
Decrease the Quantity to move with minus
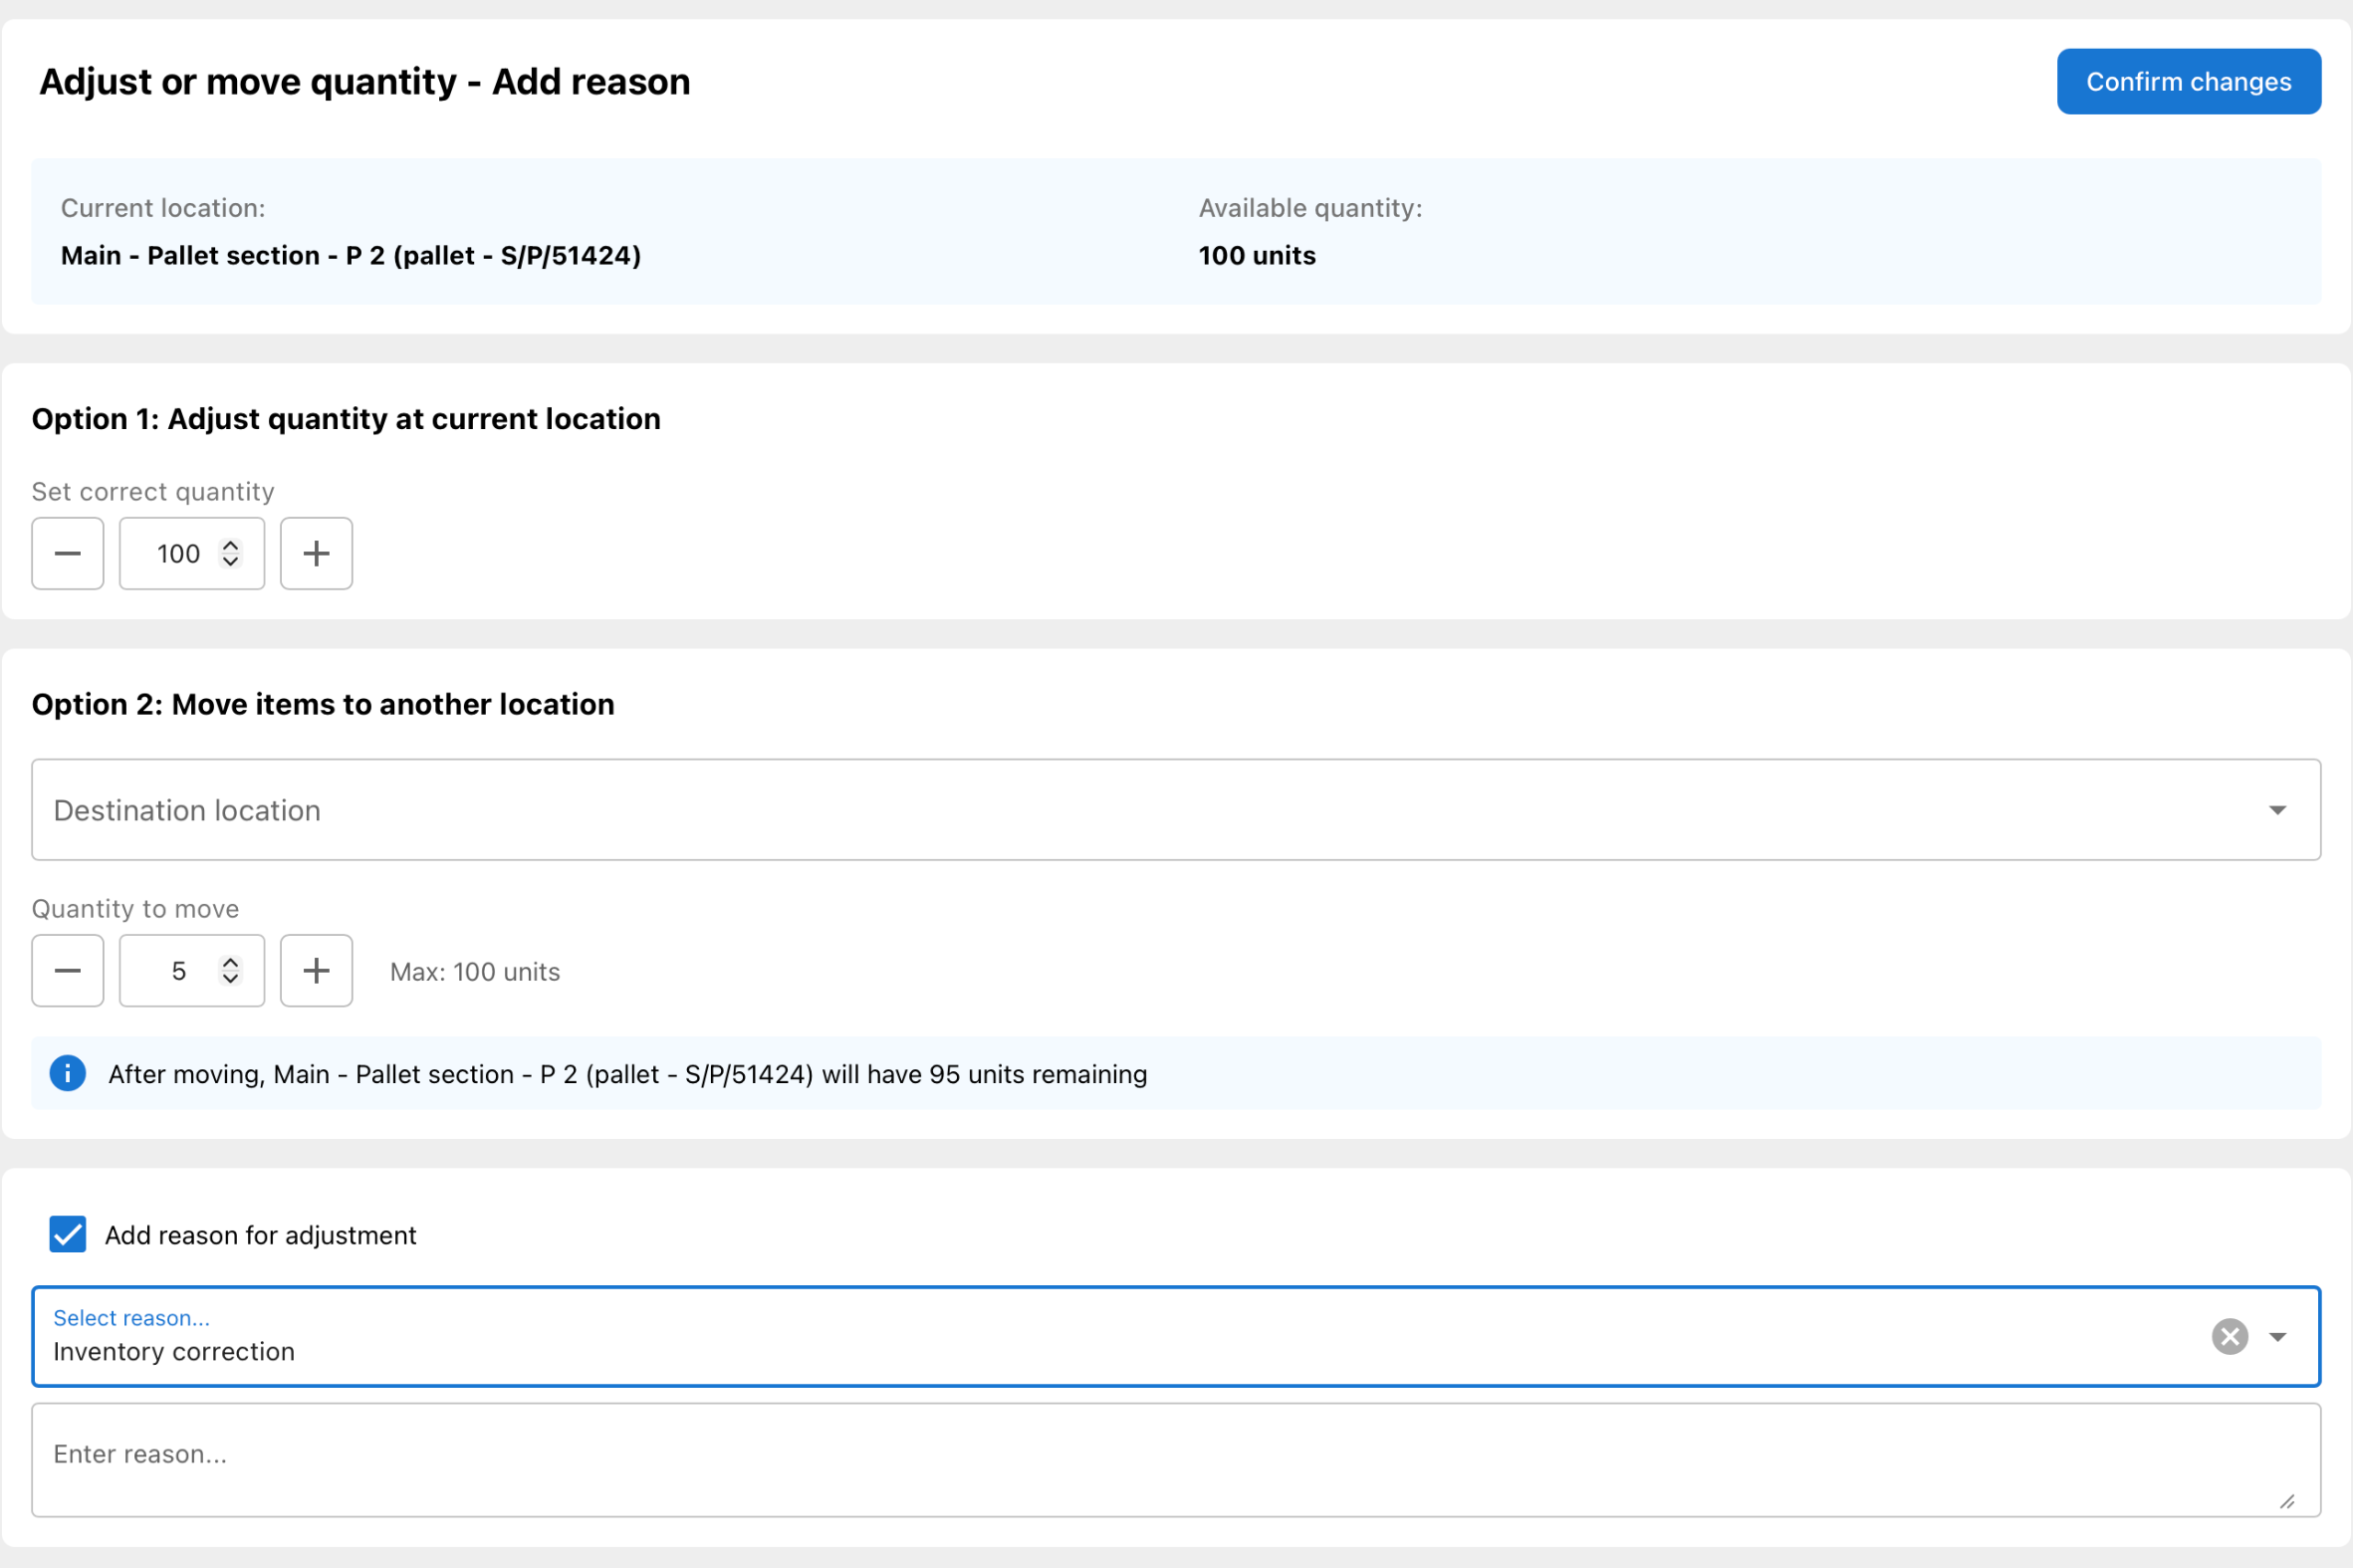[x=67, y=970]
